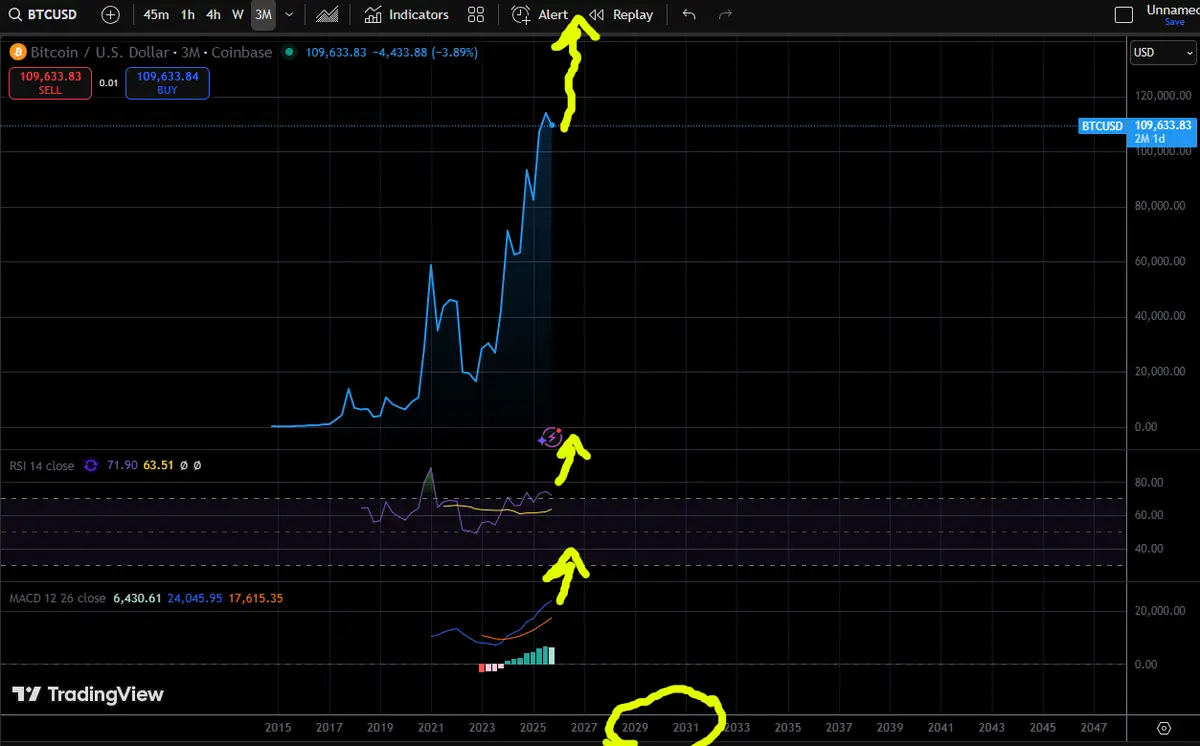Image resolution: width=1200 pixels, height=746 pixels.
Task: Undo the last chart action
Action: coord(689,15)
